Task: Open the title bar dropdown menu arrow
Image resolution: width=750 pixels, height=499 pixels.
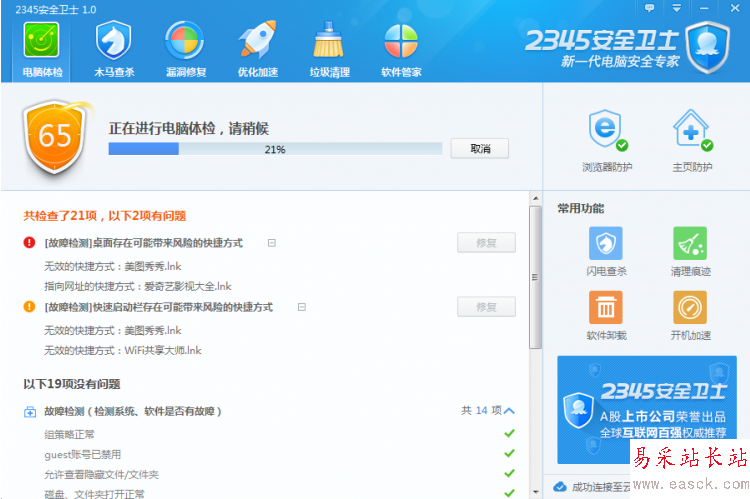Action: pos(676,8)
